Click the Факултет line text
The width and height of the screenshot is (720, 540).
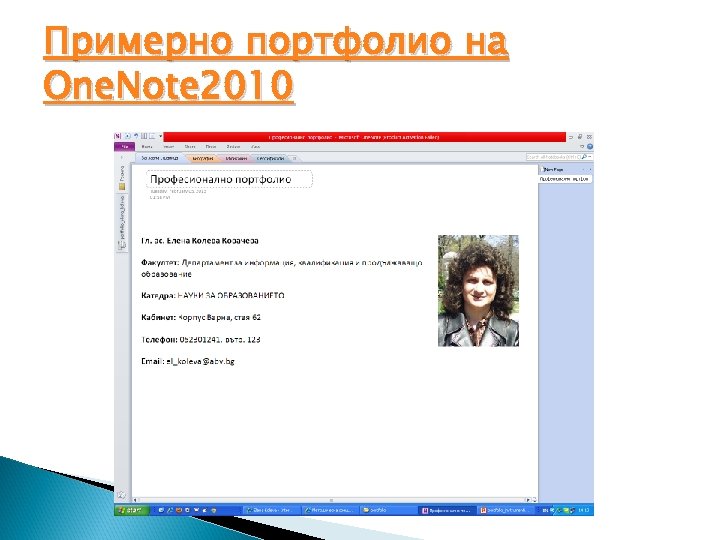[281, 268]
